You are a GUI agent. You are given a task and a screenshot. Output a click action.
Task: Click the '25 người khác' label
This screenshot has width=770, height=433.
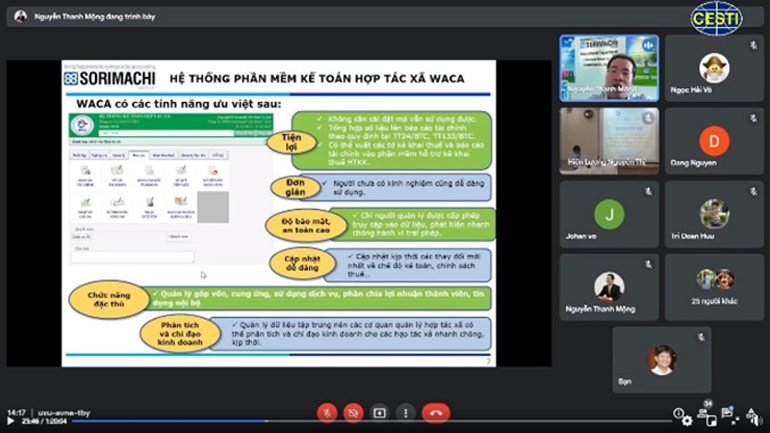click(x=714, y=301)
